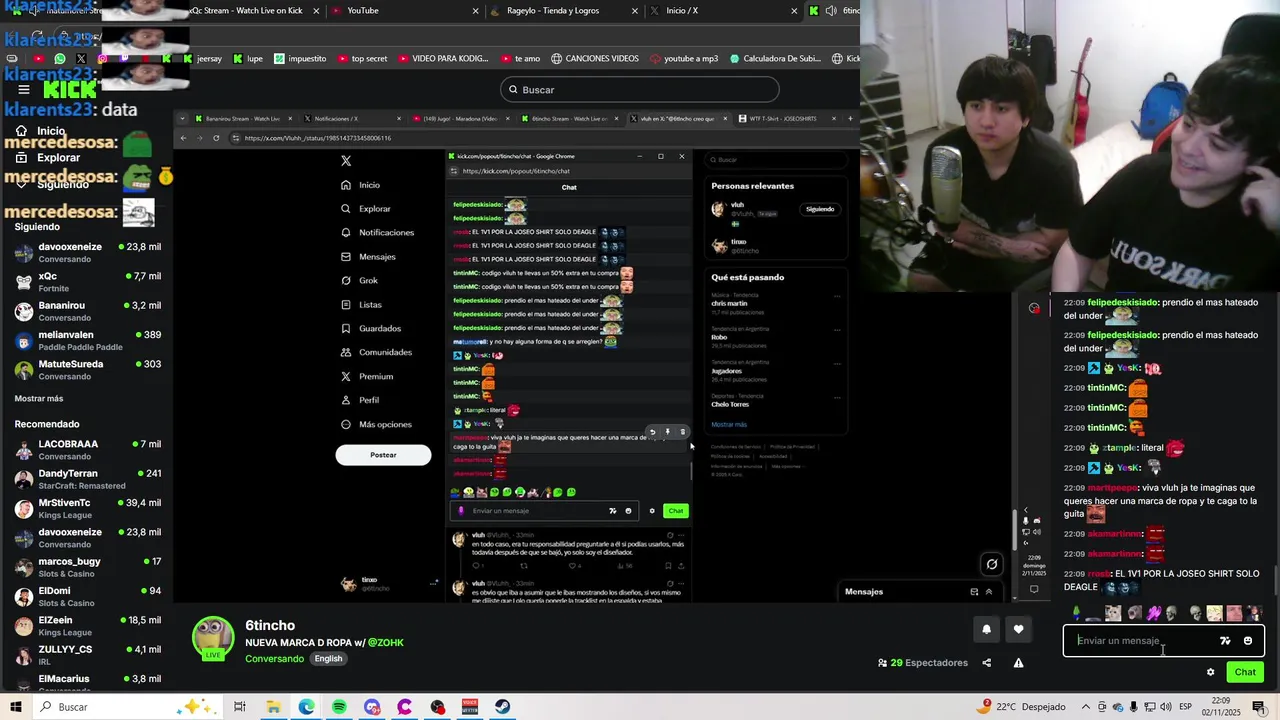Open MatuteSureda channel

[88, 370]
